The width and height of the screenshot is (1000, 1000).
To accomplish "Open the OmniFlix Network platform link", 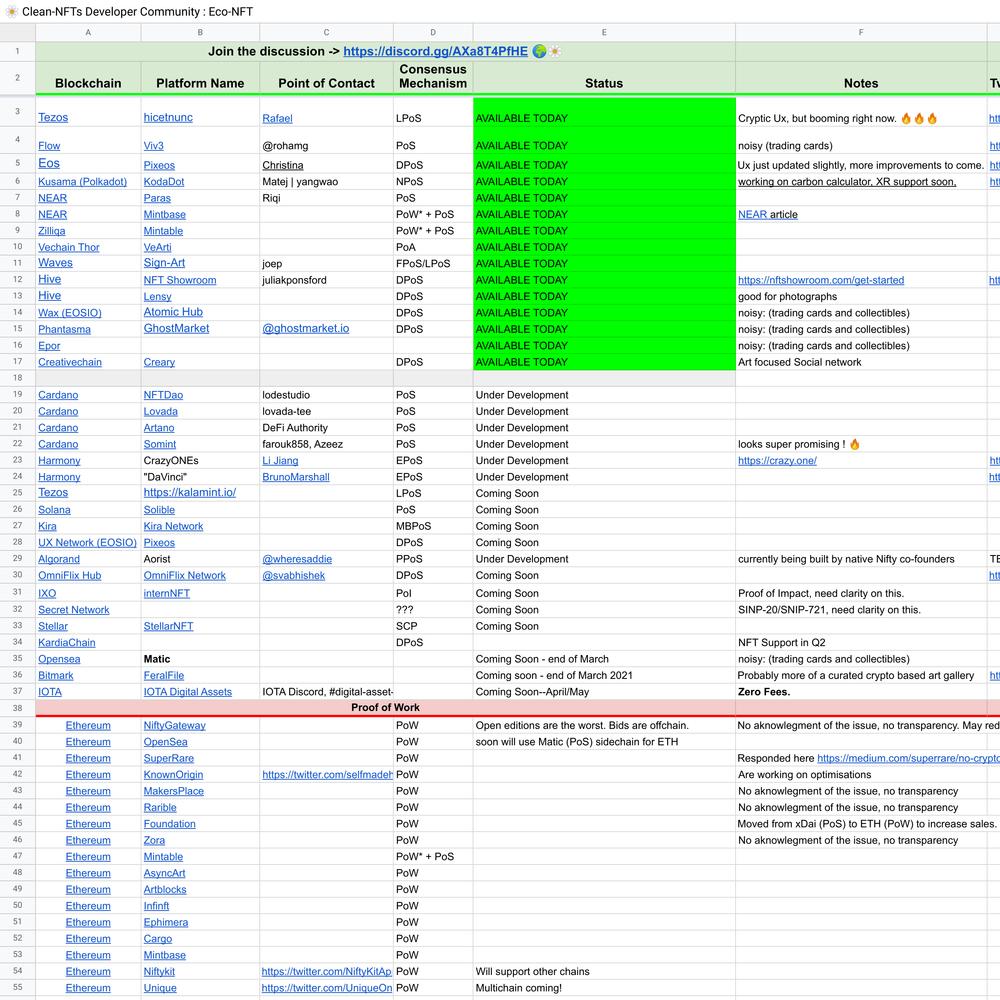I will pos(184,575).
